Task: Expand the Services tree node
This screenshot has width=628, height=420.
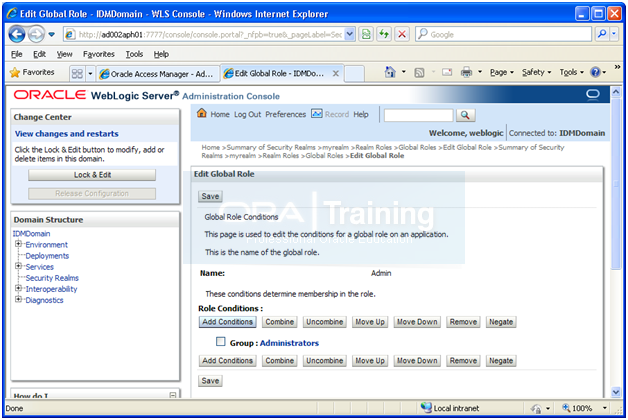Action: [x=18, y=266]
